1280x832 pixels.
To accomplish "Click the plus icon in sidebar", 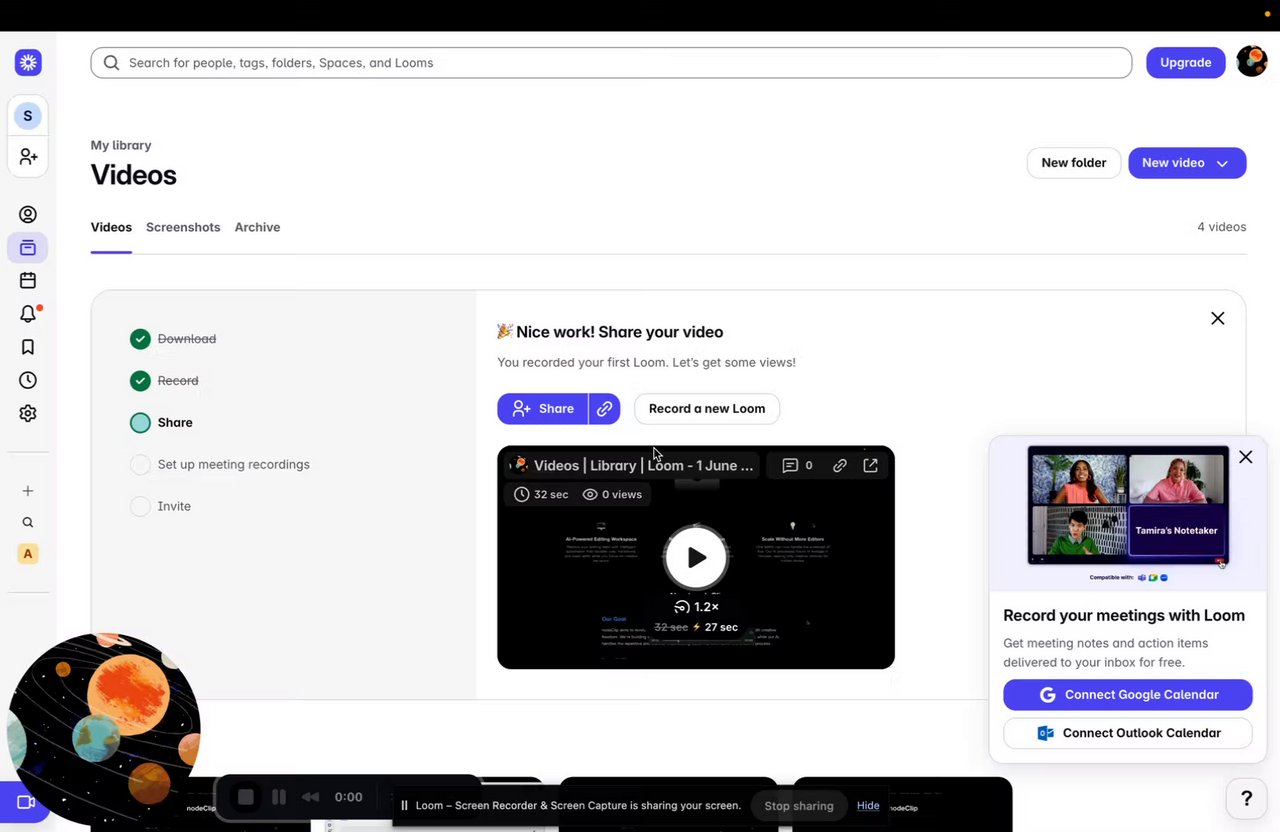I will (28, 491).
